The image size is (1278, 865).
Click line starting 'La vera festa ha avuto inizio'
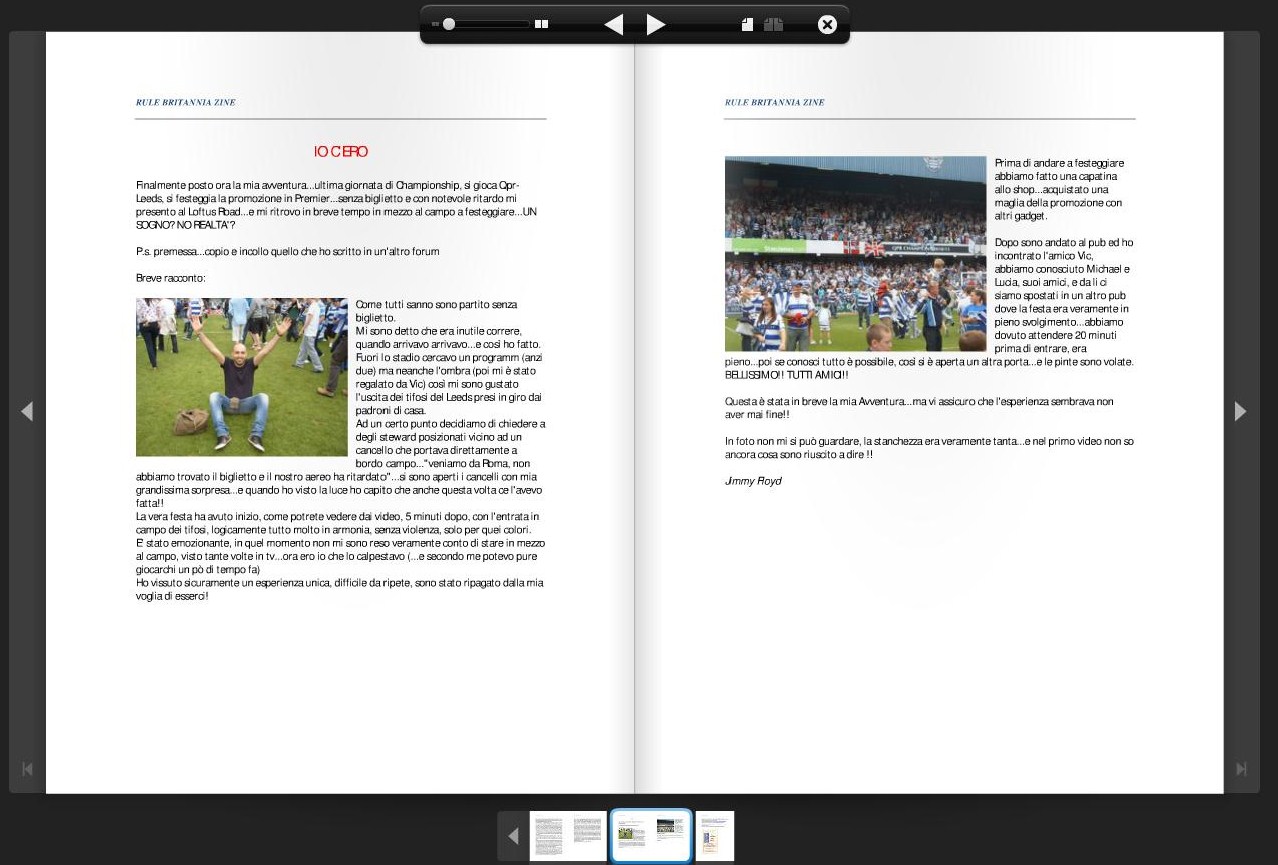coord(338,516)
